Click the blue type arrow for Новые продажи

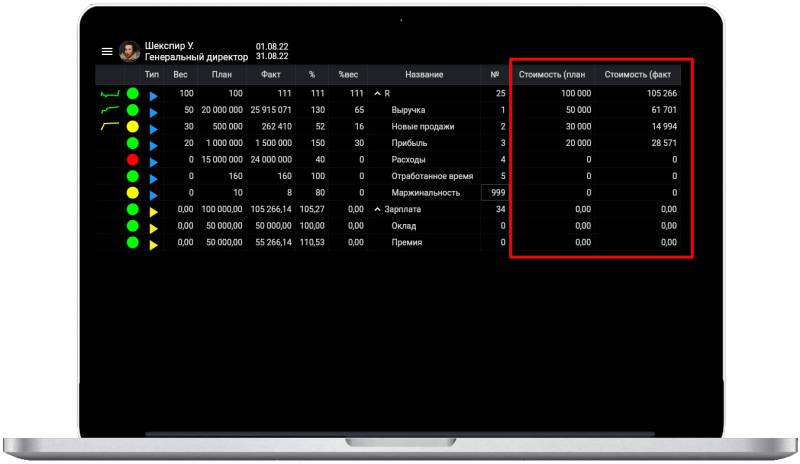154,129
